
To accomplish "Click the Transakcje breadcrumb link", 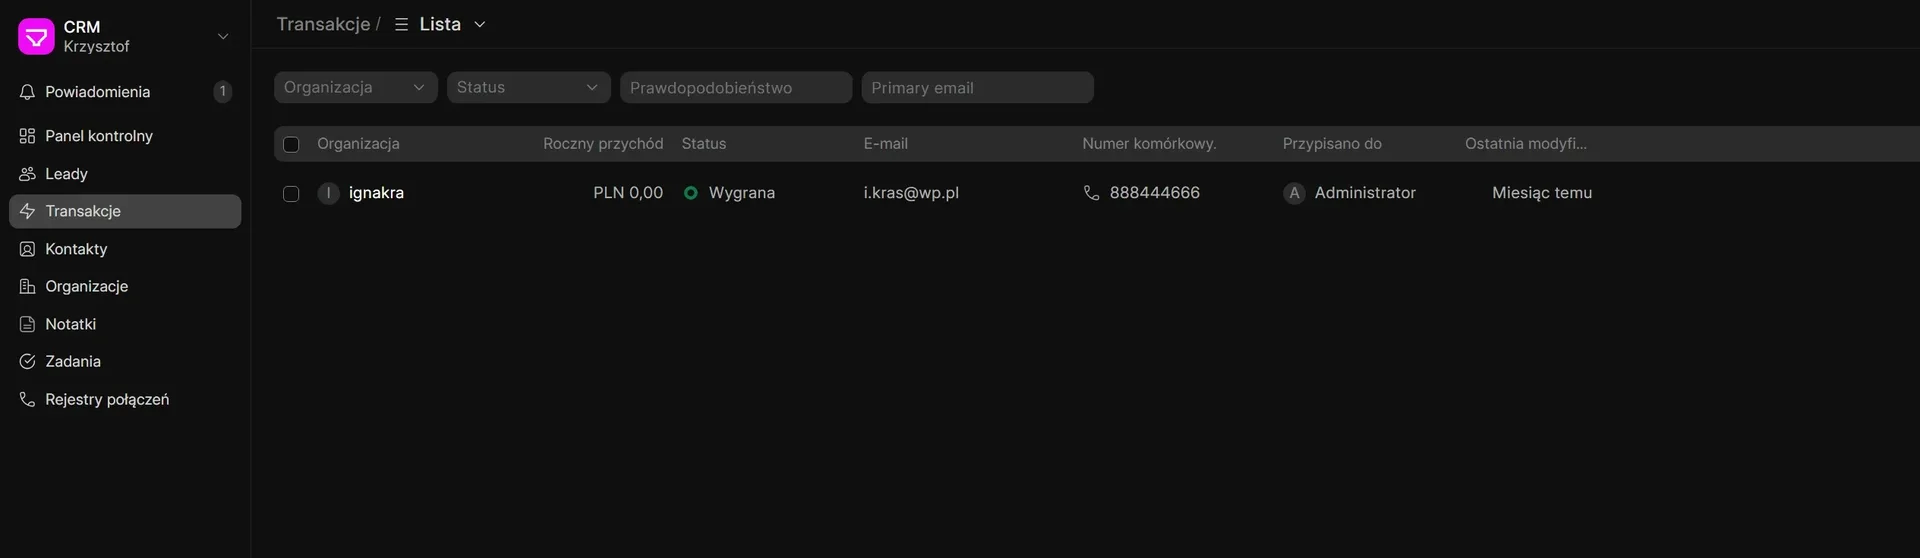I will [x=323, y=24].
